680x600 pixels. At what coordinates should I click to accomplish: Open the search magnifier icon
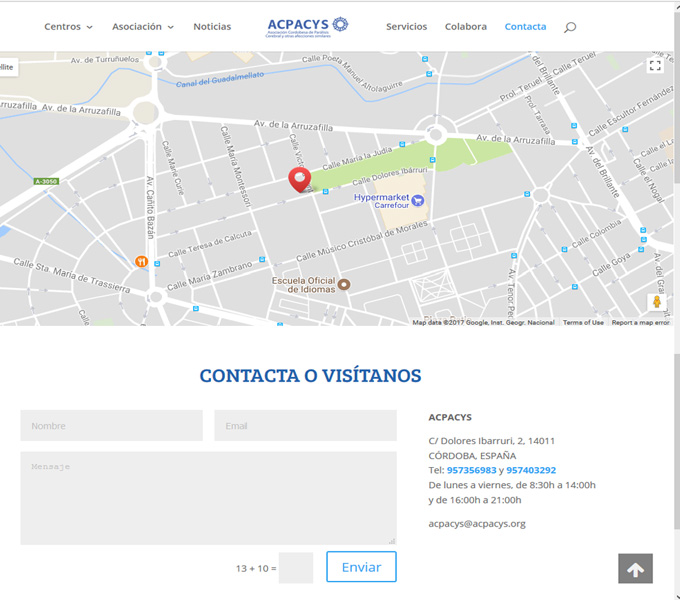click(570, 27)
